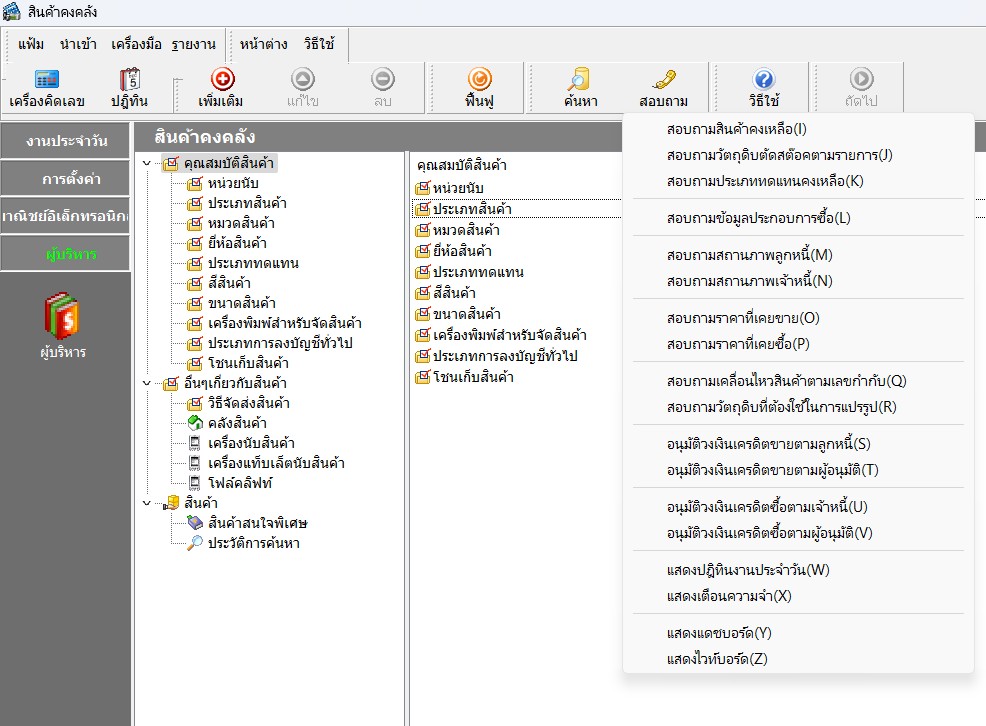Select เครื่องนับสินค้า device icon in tree

coord(196,443)
